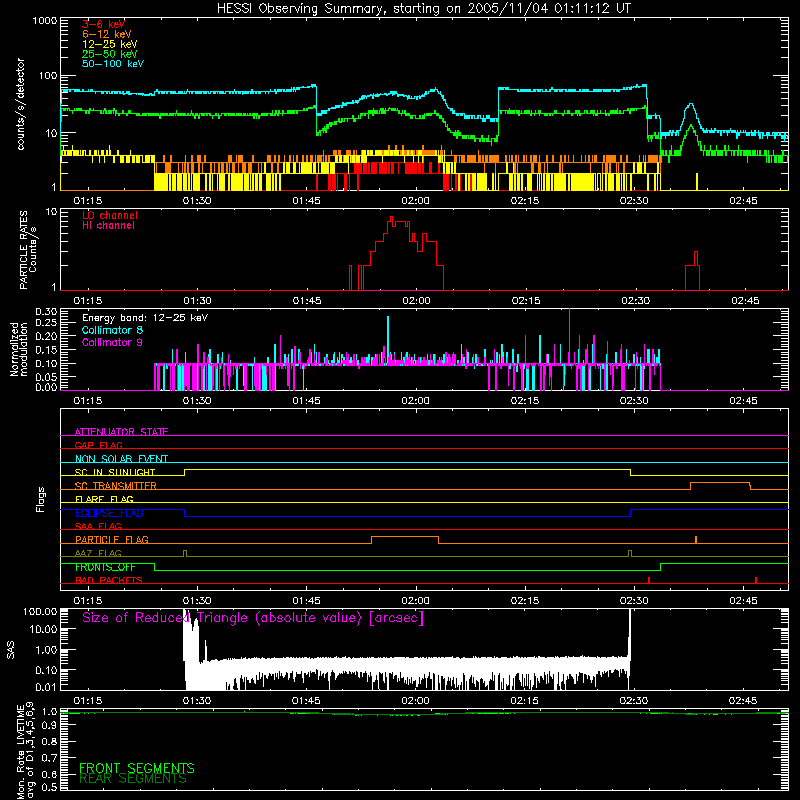The width and height of the screenshot is (800, 800).
Task: Select the LO channel legend label
Action: (x=110, y=215)
